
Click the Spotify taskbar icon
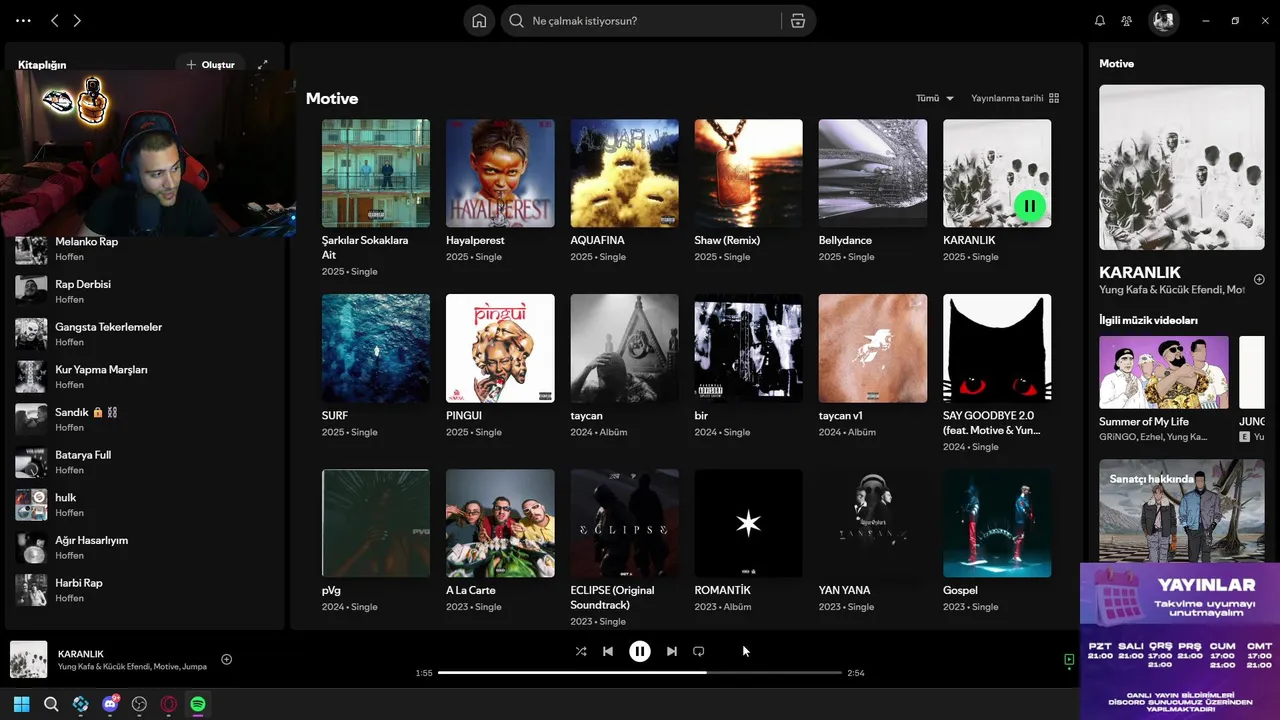(x=198, y=704)
